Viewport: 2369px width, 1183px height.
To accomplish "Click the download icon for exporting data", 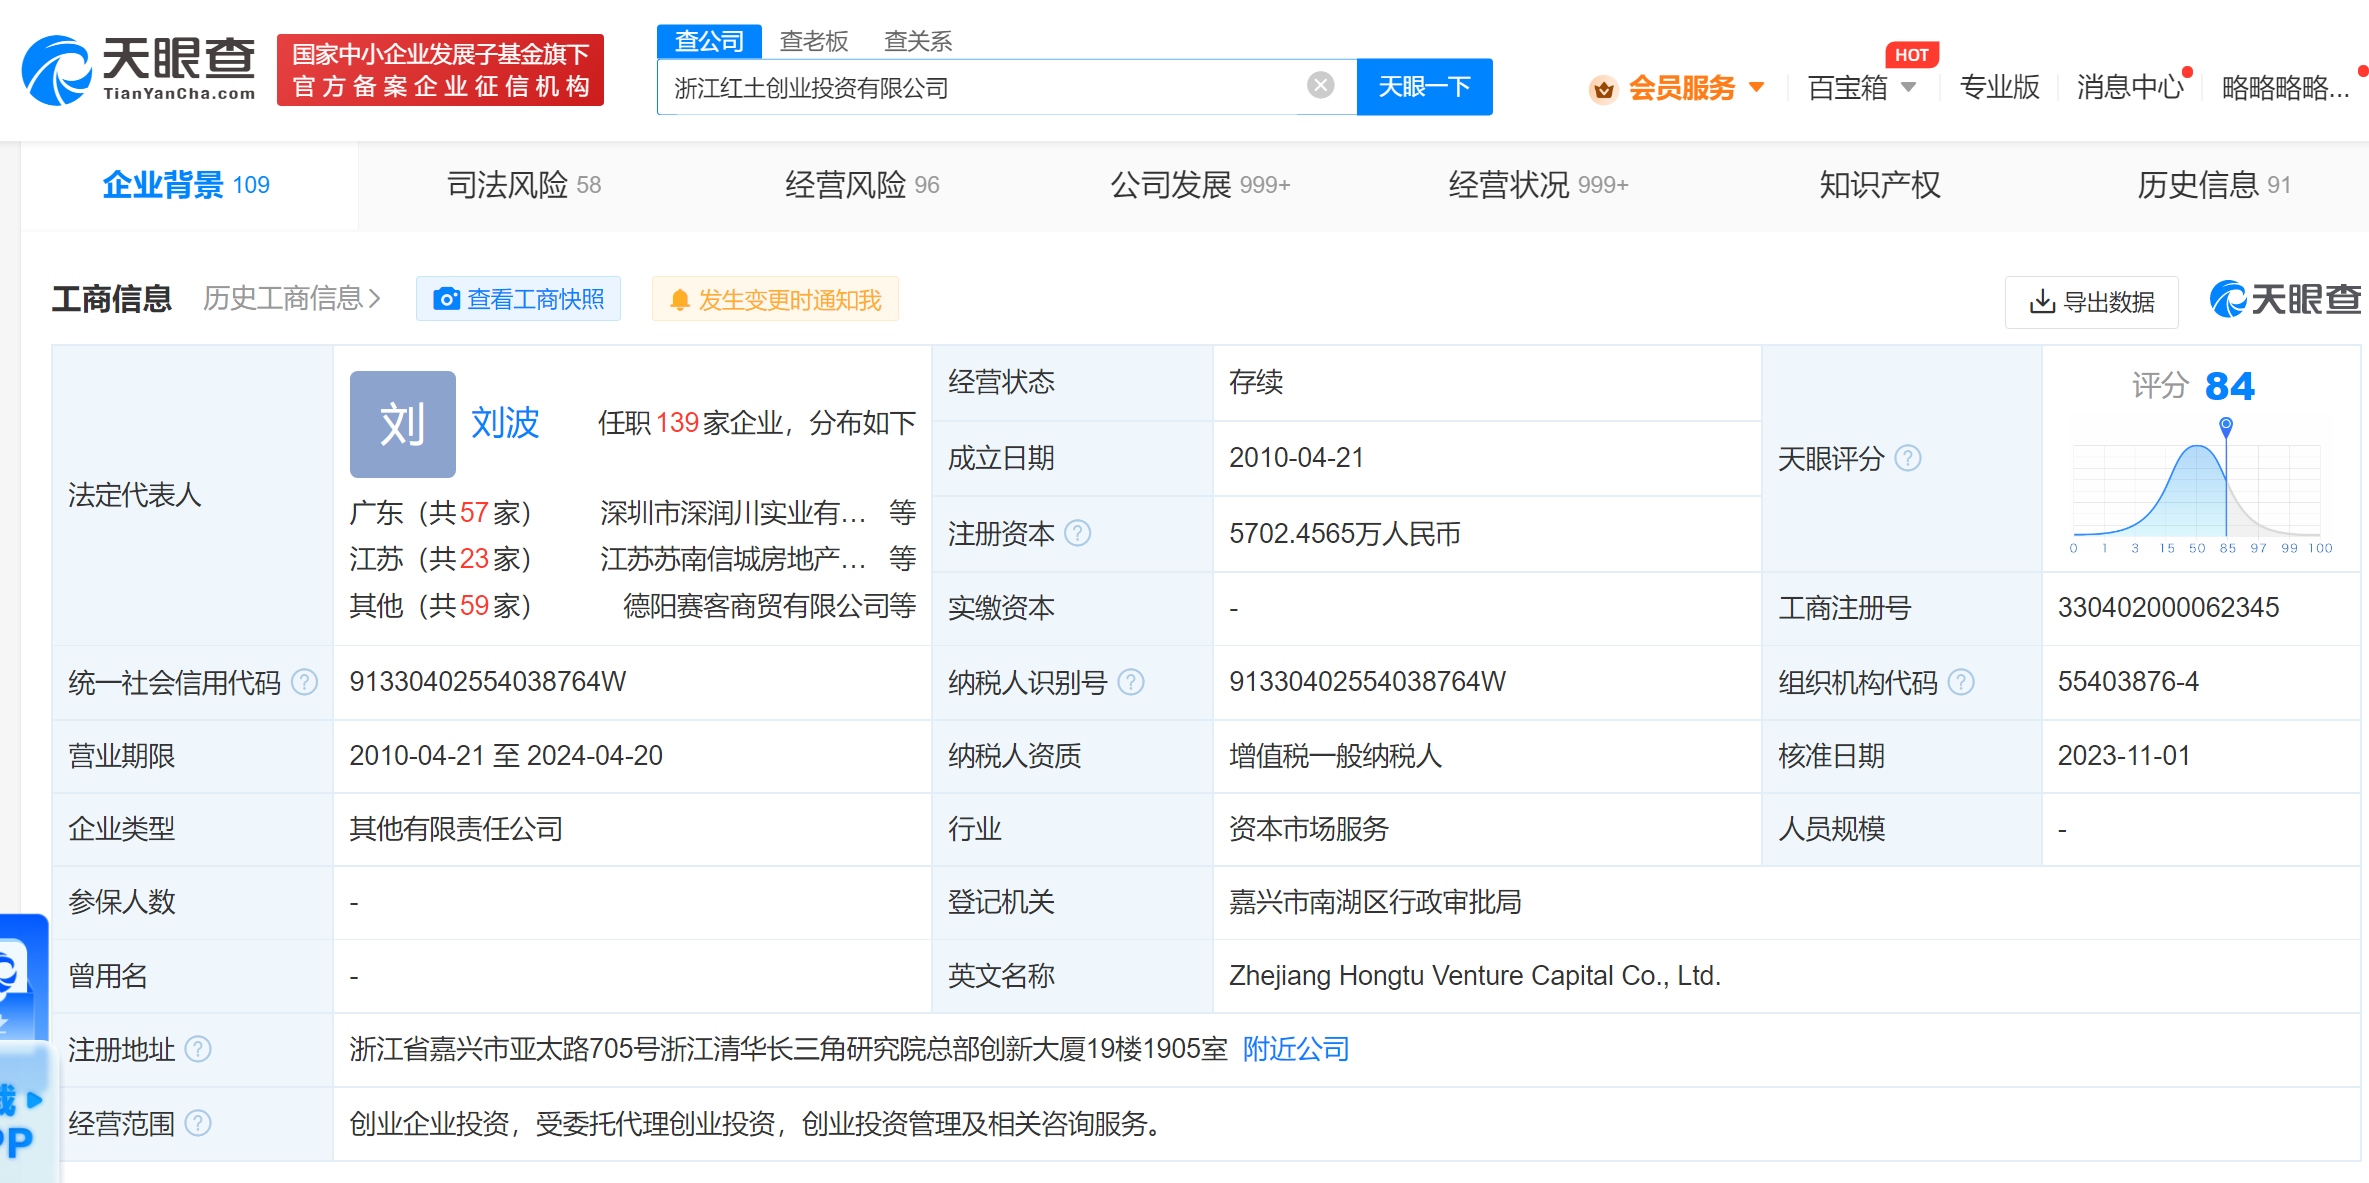I will tap(2042, 302).
